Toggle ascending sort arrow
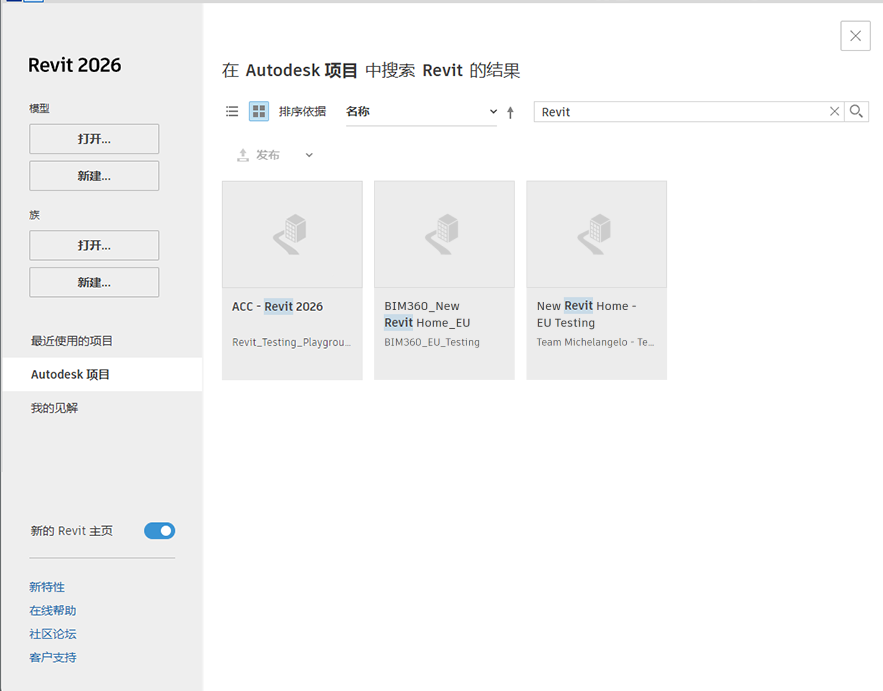 tap(510, 112)
